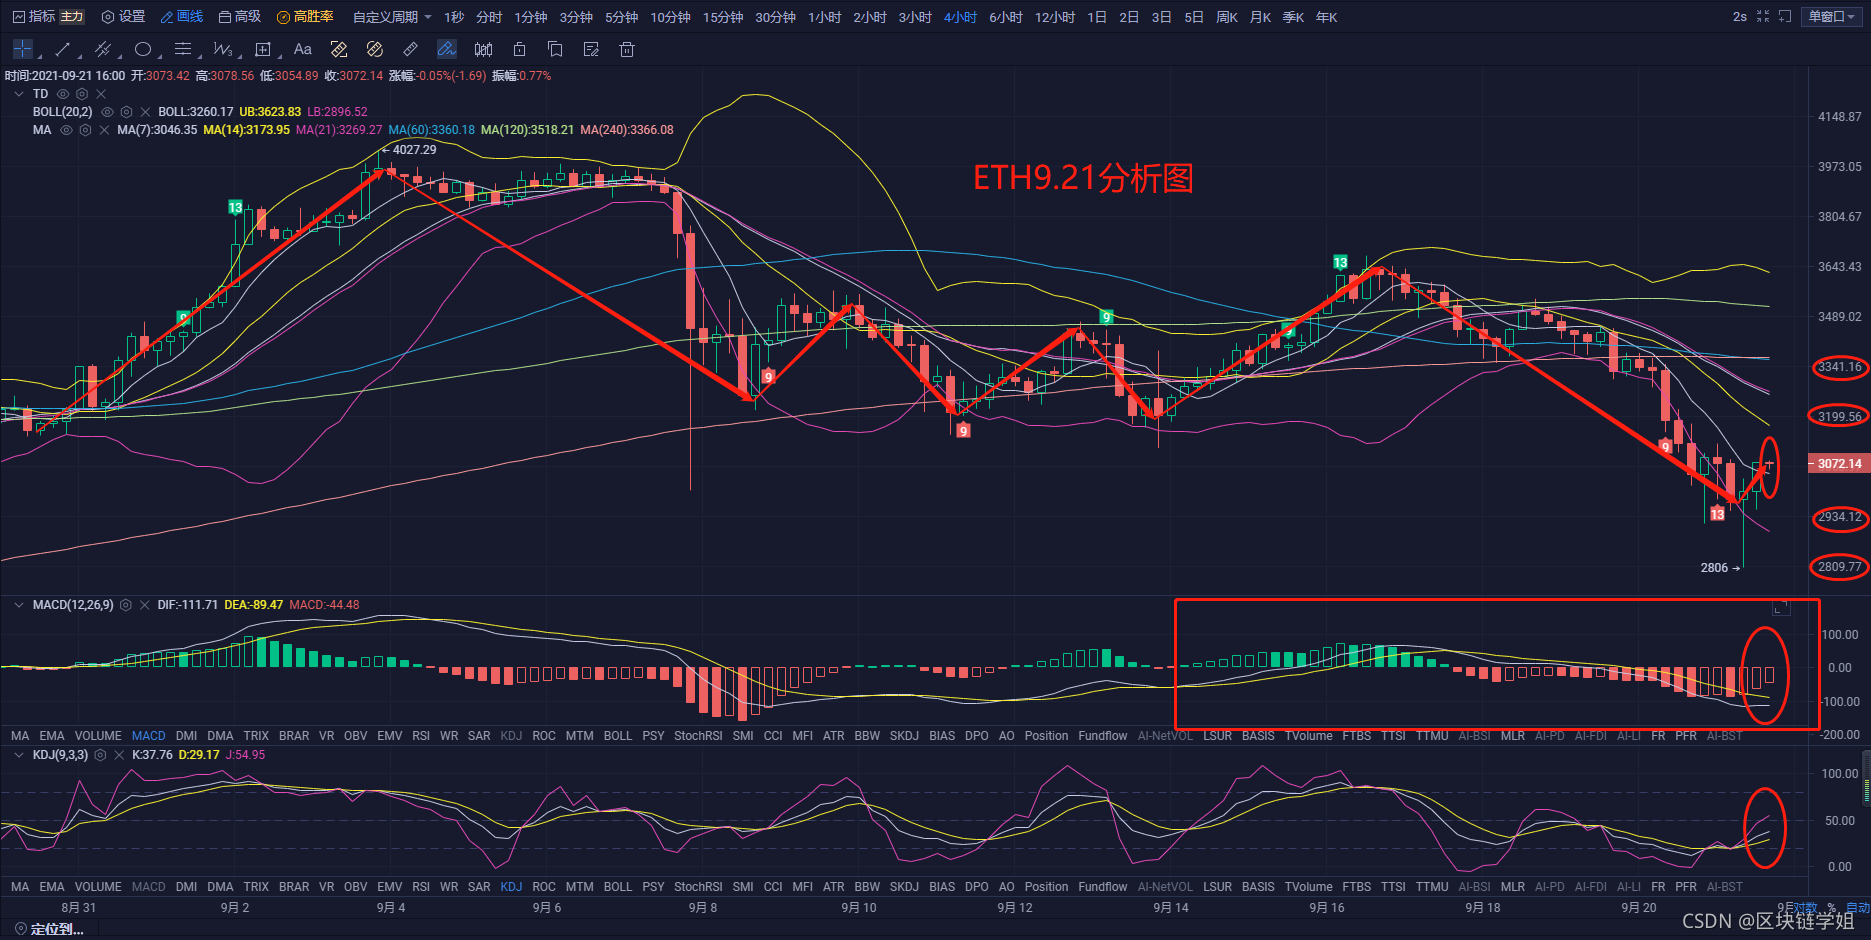This screenshot has width=1871, height=940.
Task: Click the lock drawings icon
Action: point(519,49)
